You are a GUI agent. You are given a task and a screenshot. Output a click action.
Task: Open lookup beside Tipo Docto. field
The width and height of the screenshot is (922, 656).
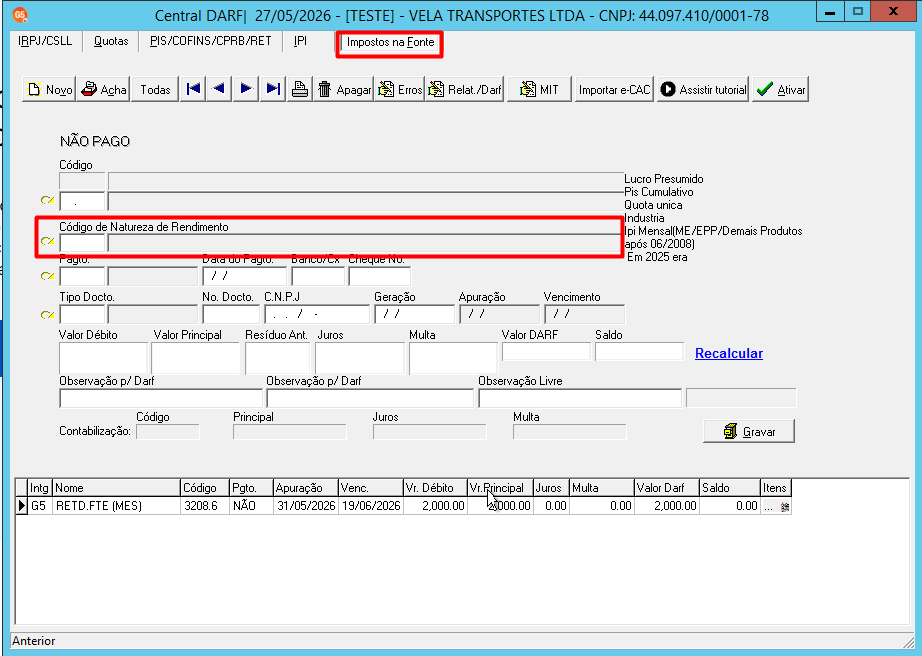(47, 315)
